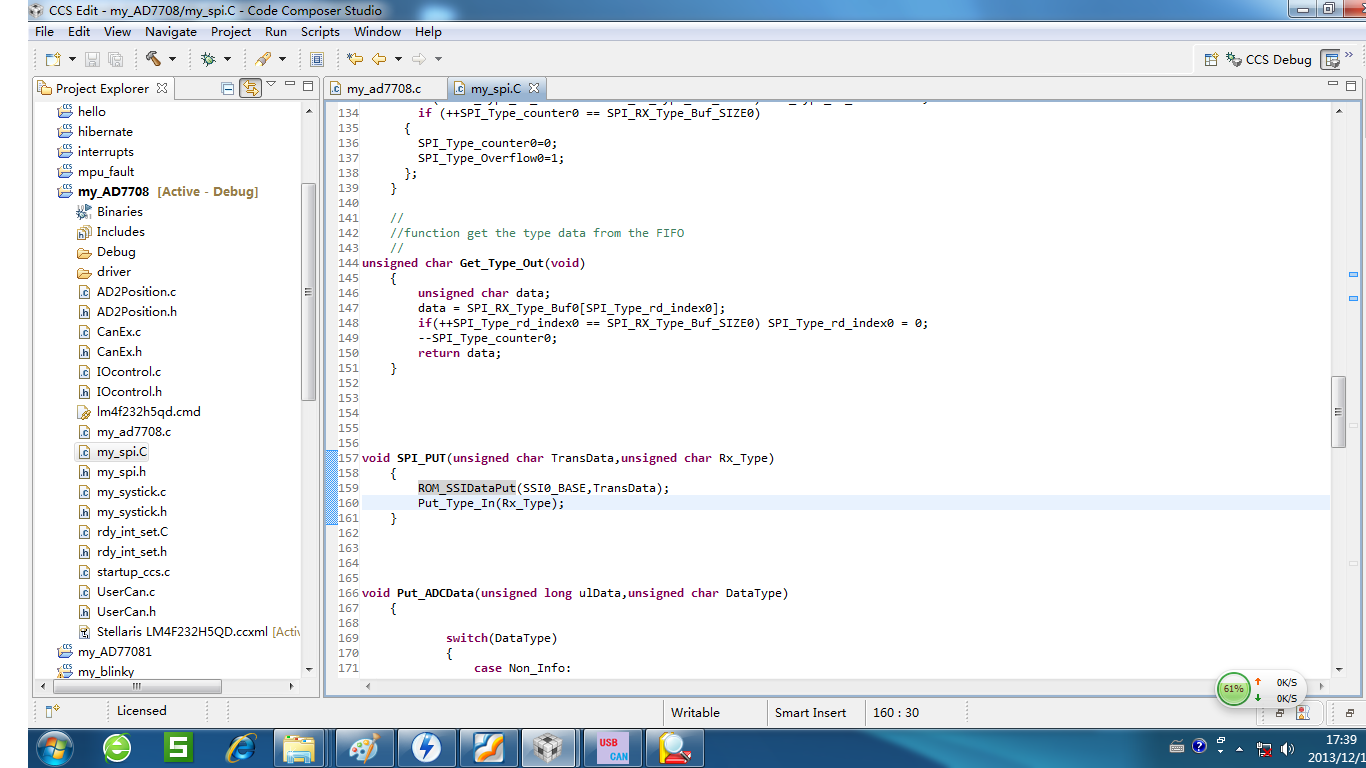Maximize the Project Explorer panel
Screen dimensions: 1366x768
click(308, 86)
